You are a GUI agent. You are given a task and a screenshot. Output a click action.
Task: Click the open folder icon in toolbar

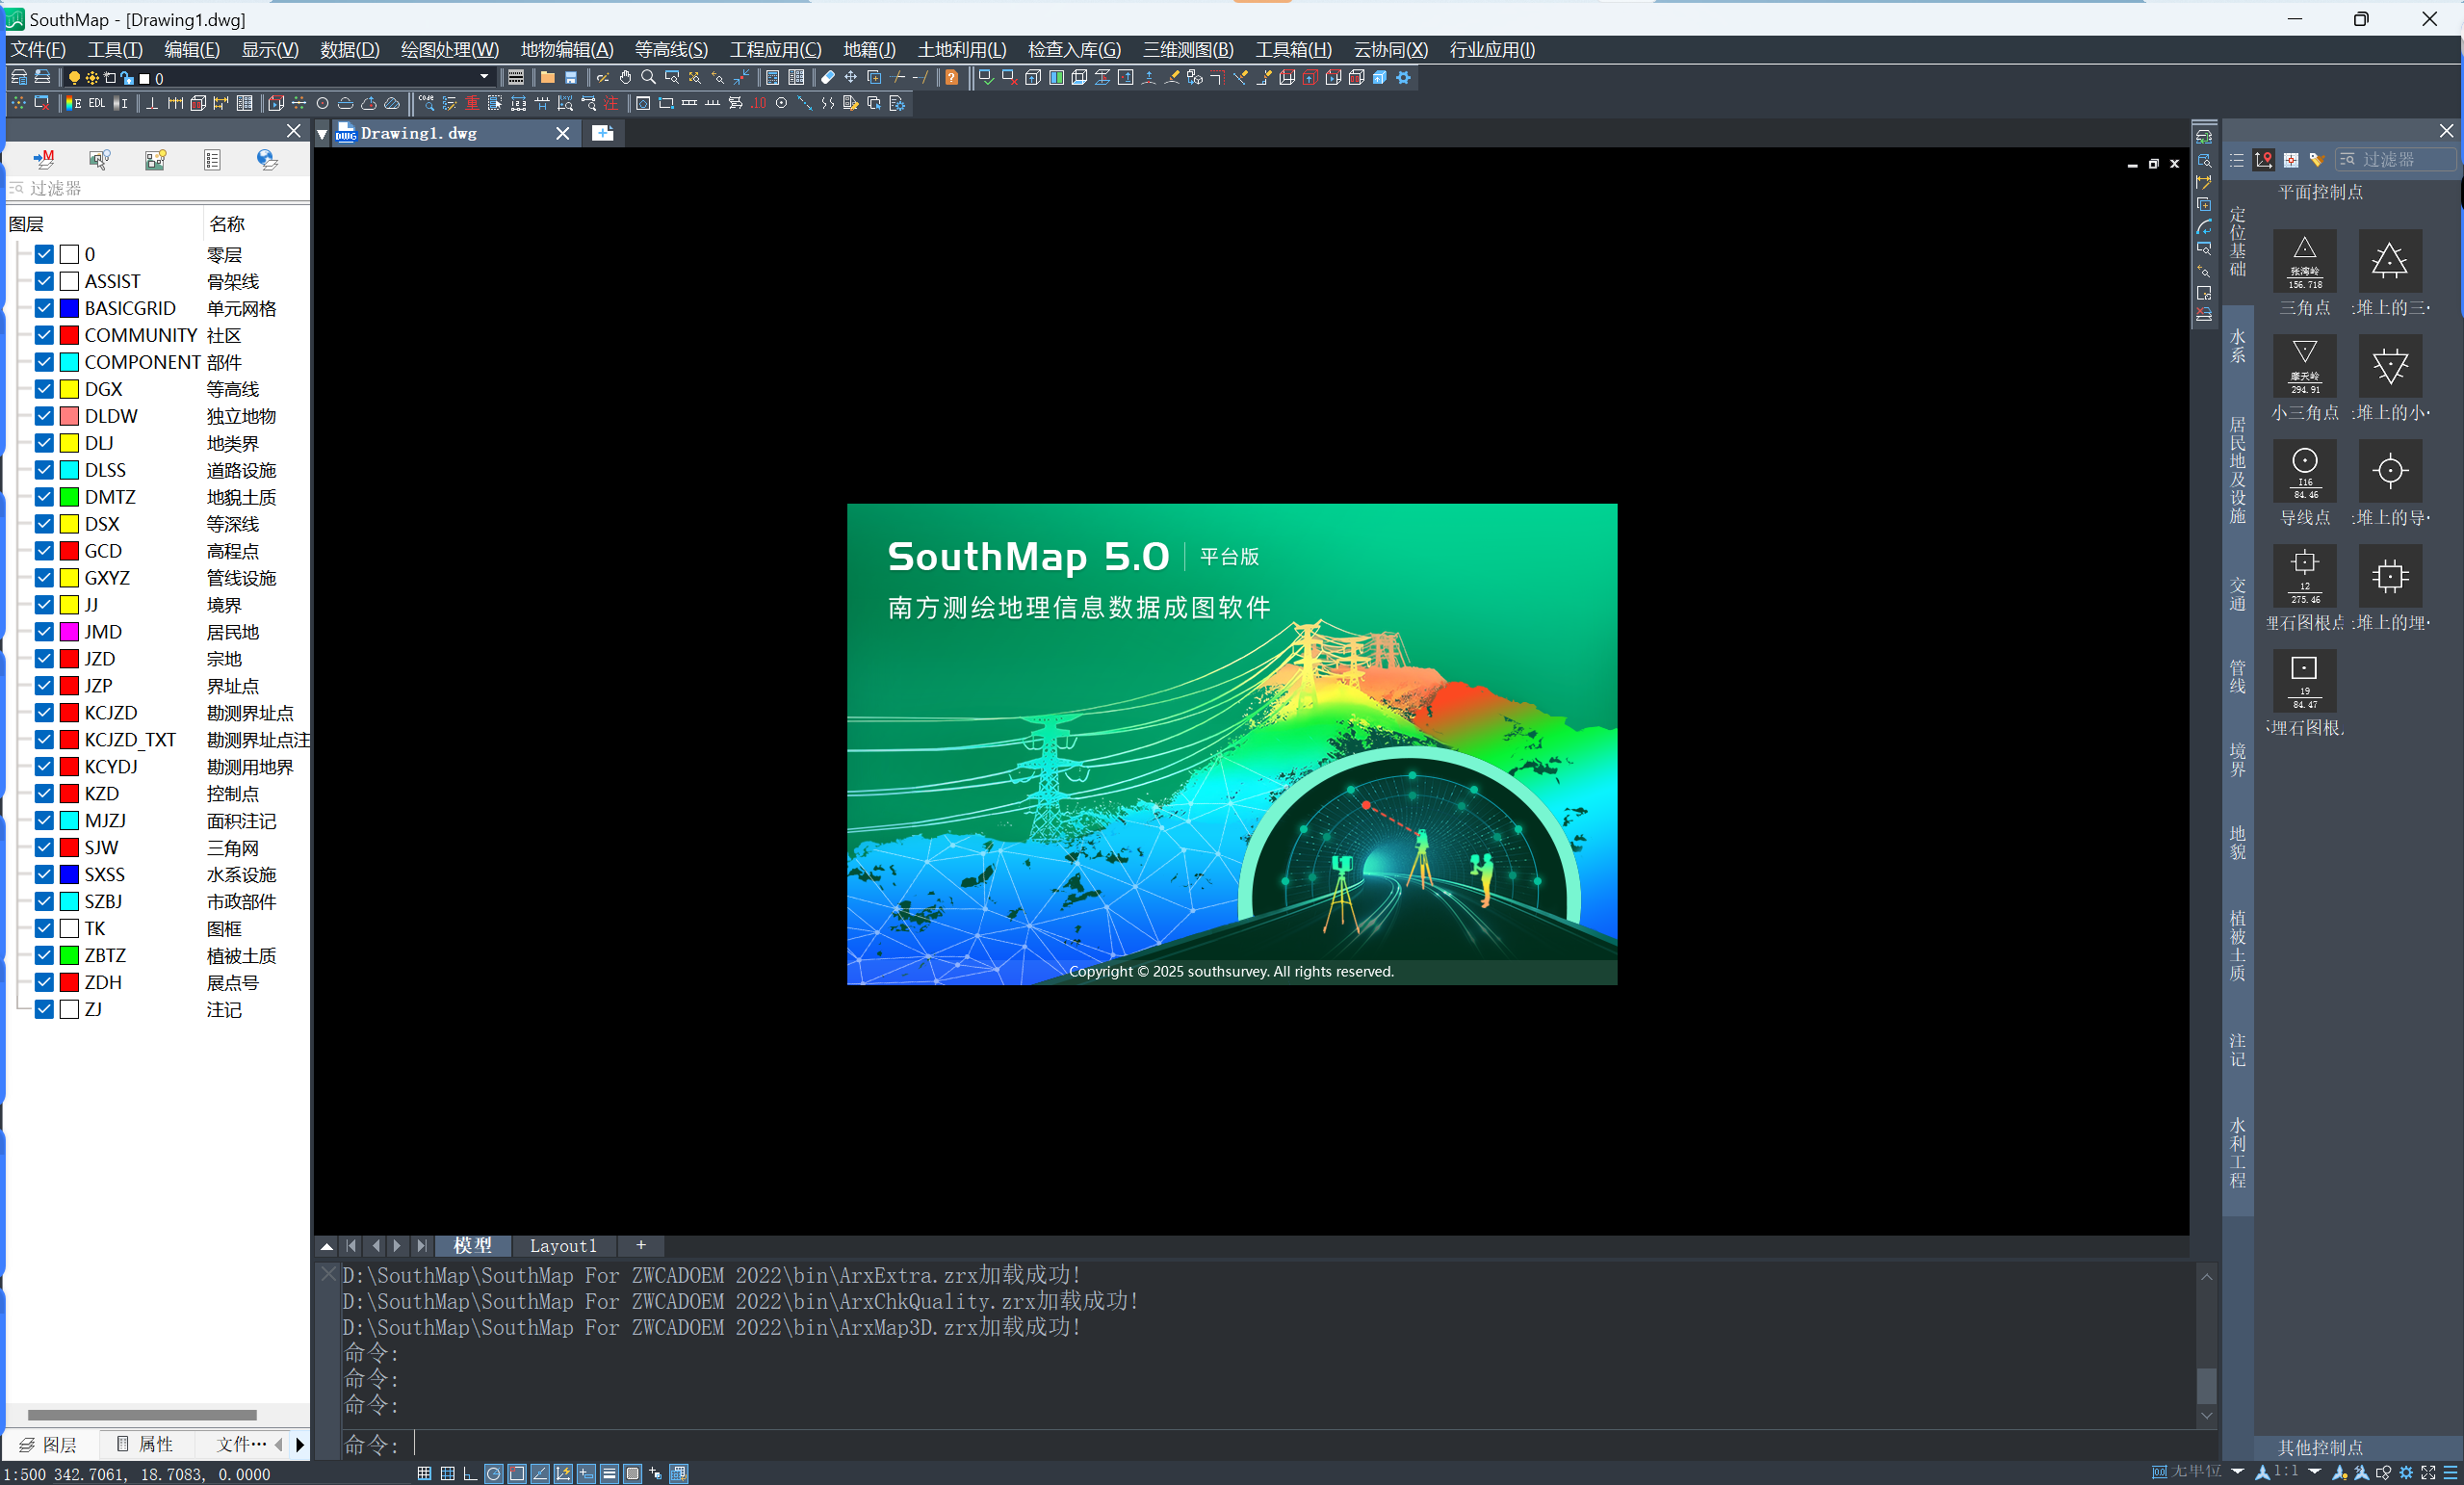click(547, 77)
